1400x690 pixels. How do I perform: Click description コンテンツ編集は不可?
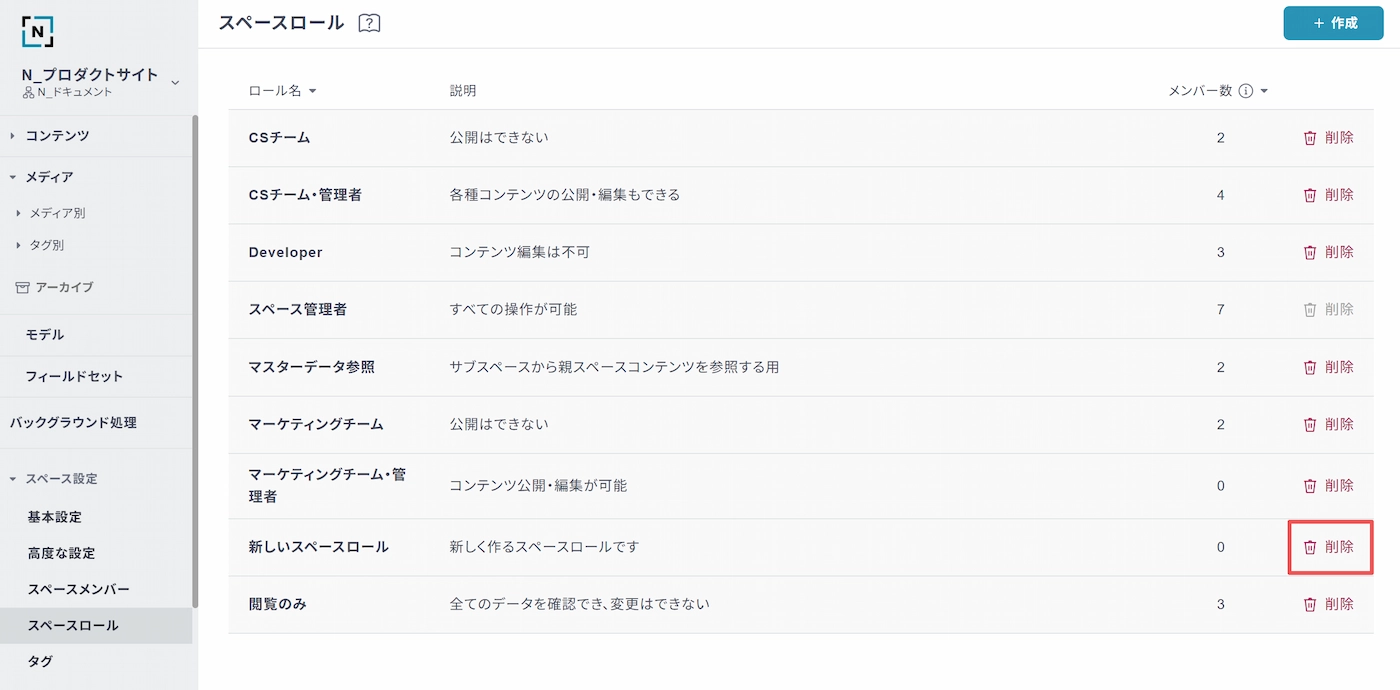[x=520, y=252]
